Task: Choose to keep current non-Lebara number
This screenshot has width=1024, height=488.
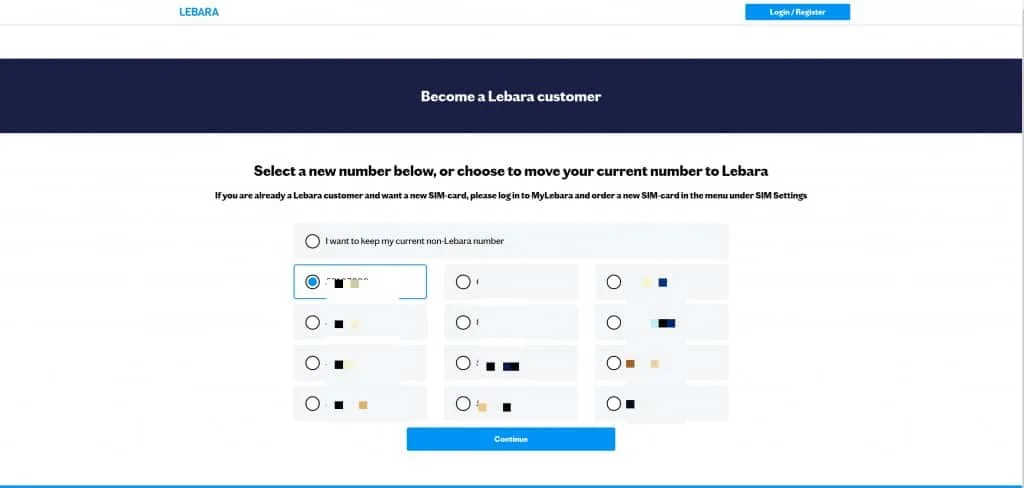Action: pyautogui.click(x=313, y=241)
